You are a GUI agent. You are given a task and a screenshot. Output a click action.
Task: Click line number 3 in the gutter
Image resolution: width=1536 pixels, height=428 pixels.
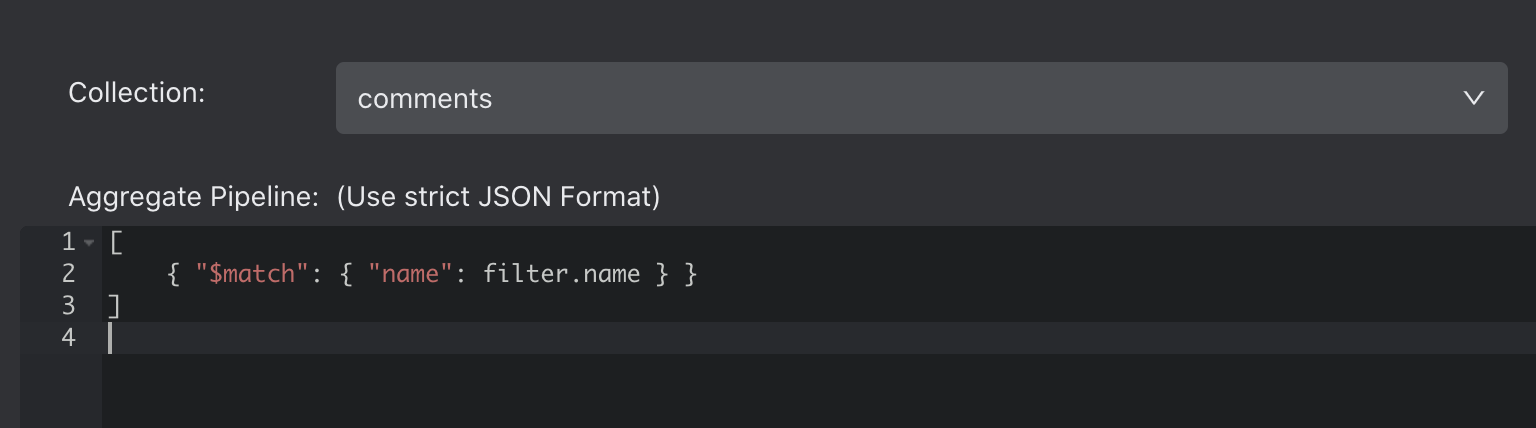68,306
